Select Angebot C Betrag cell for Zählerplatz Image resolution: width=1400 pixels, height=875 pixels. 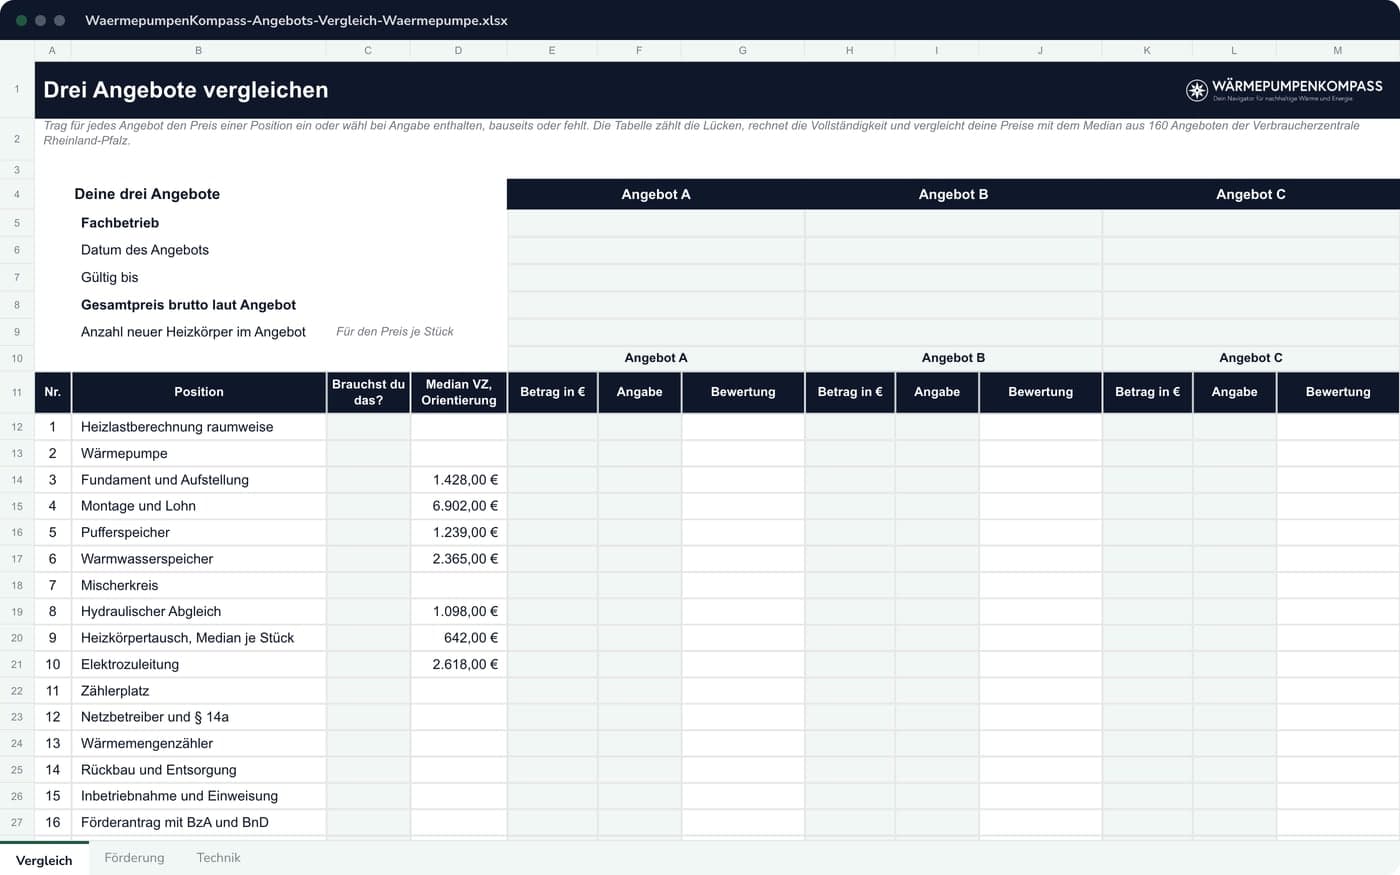click(x=1147, y=691)
